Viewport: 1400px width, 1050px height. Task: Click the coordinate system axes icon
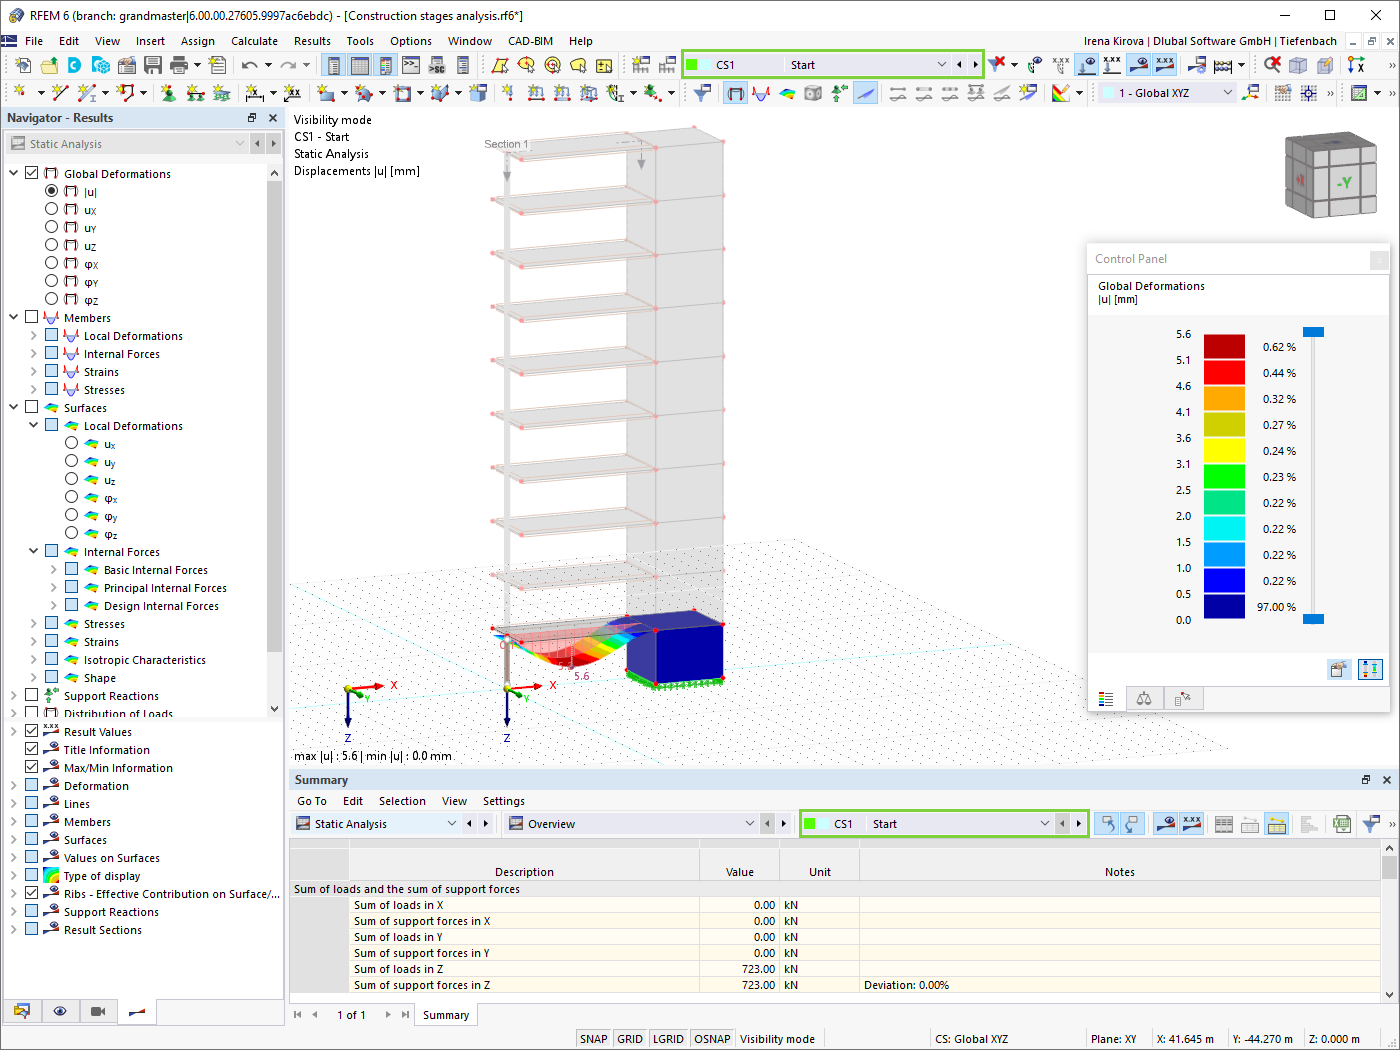pos(1356,65)
